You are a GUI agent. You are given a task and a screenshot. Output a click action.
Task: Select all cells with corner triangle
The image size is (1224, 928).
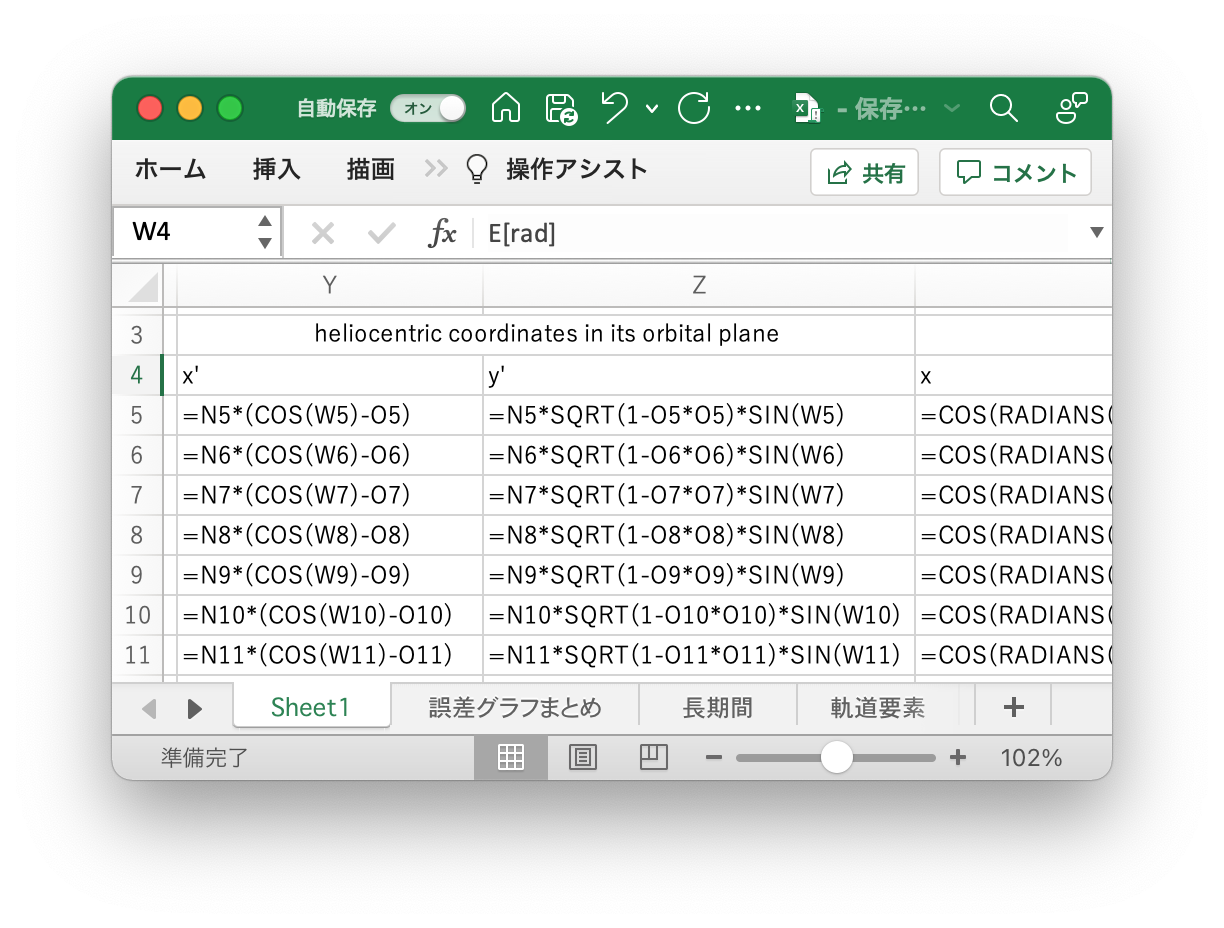coord(144,286)
